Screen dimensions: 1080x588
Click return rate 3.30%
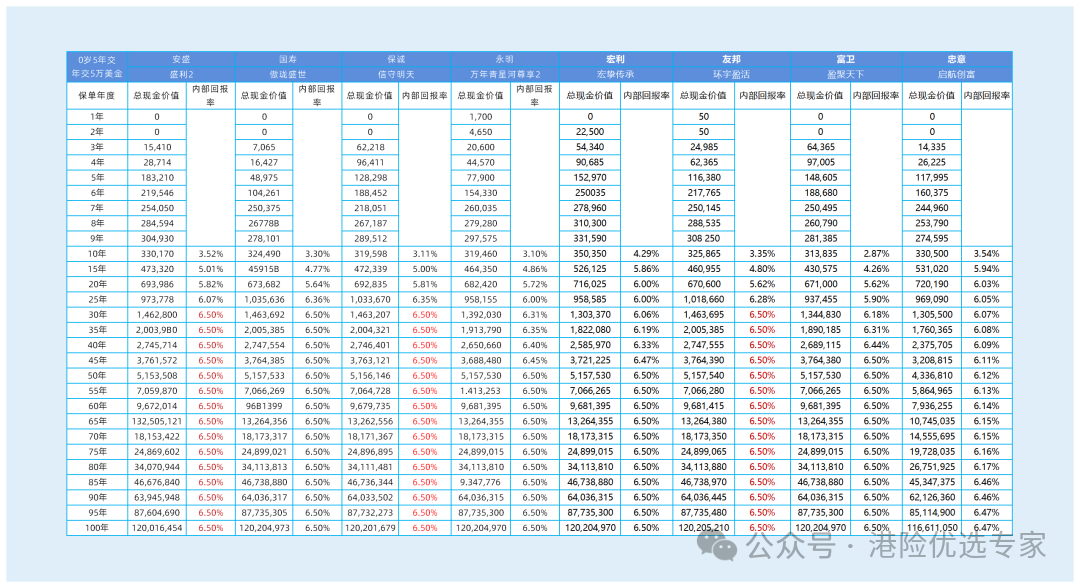click(318, 254)
